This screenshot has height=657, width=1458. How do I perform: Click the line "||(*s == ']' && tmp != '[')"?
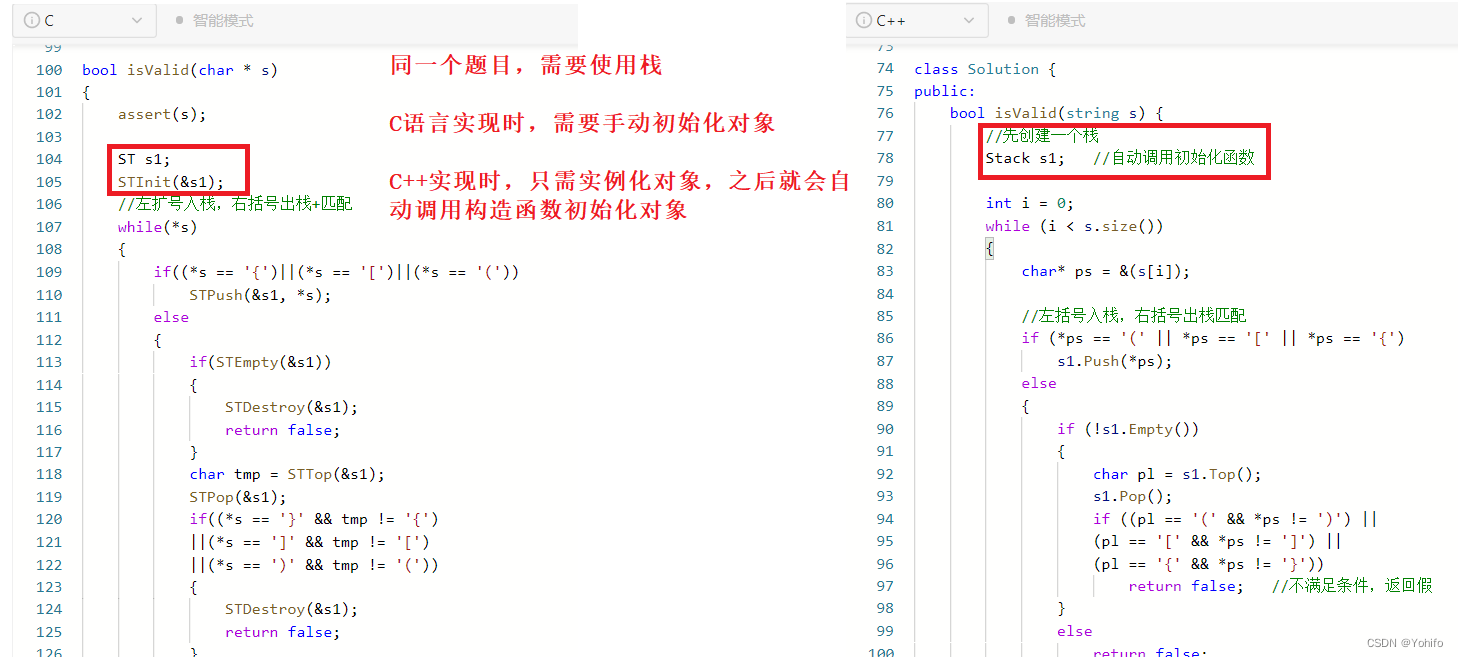point(309,542)
